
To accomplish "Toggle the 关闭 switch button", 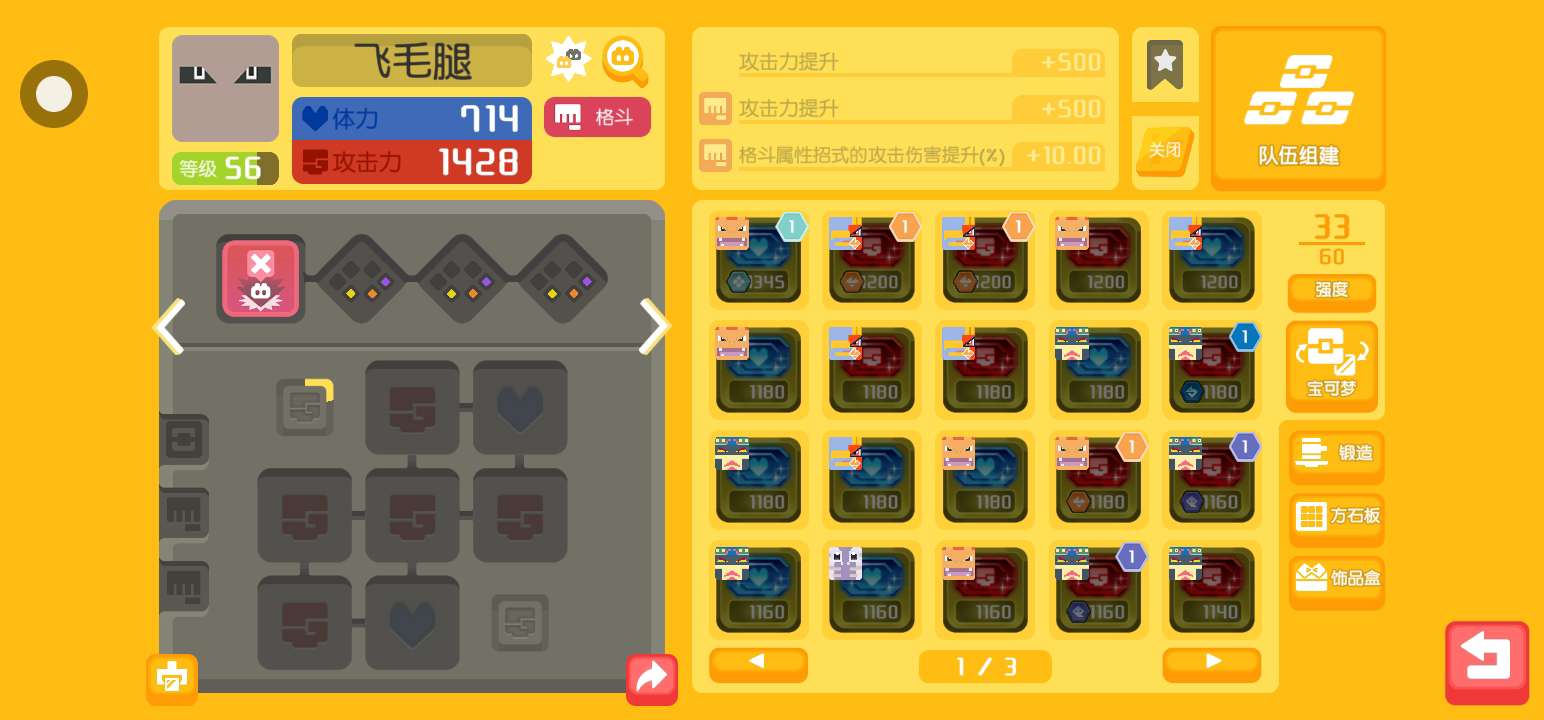I will pyautogui.click(x=1165, y=152).
